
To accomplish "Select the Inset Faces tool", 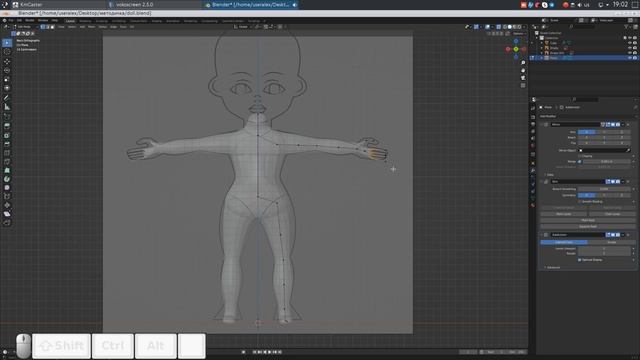I will coord(7,135).
